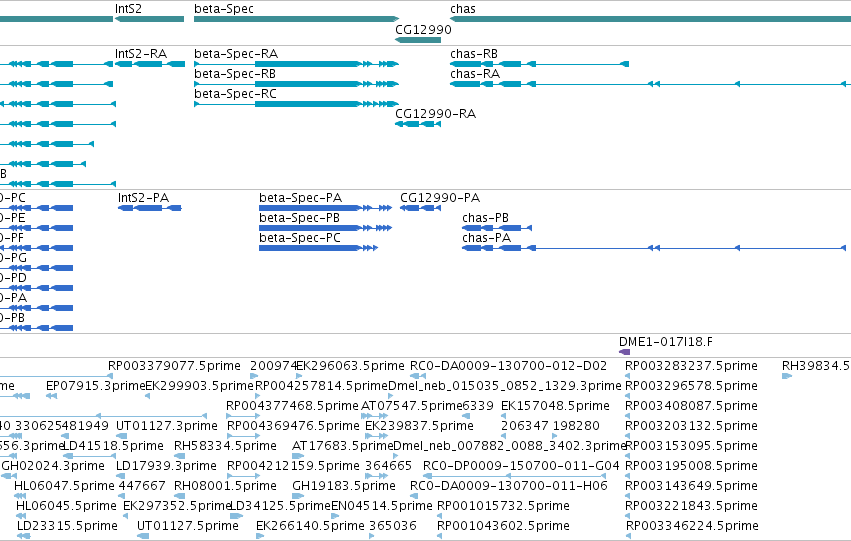Image resolution: width=851 pixels, height=541 pixels.
Task: Select the LD34125.5prime EST
Action: (x=237, y=517)
